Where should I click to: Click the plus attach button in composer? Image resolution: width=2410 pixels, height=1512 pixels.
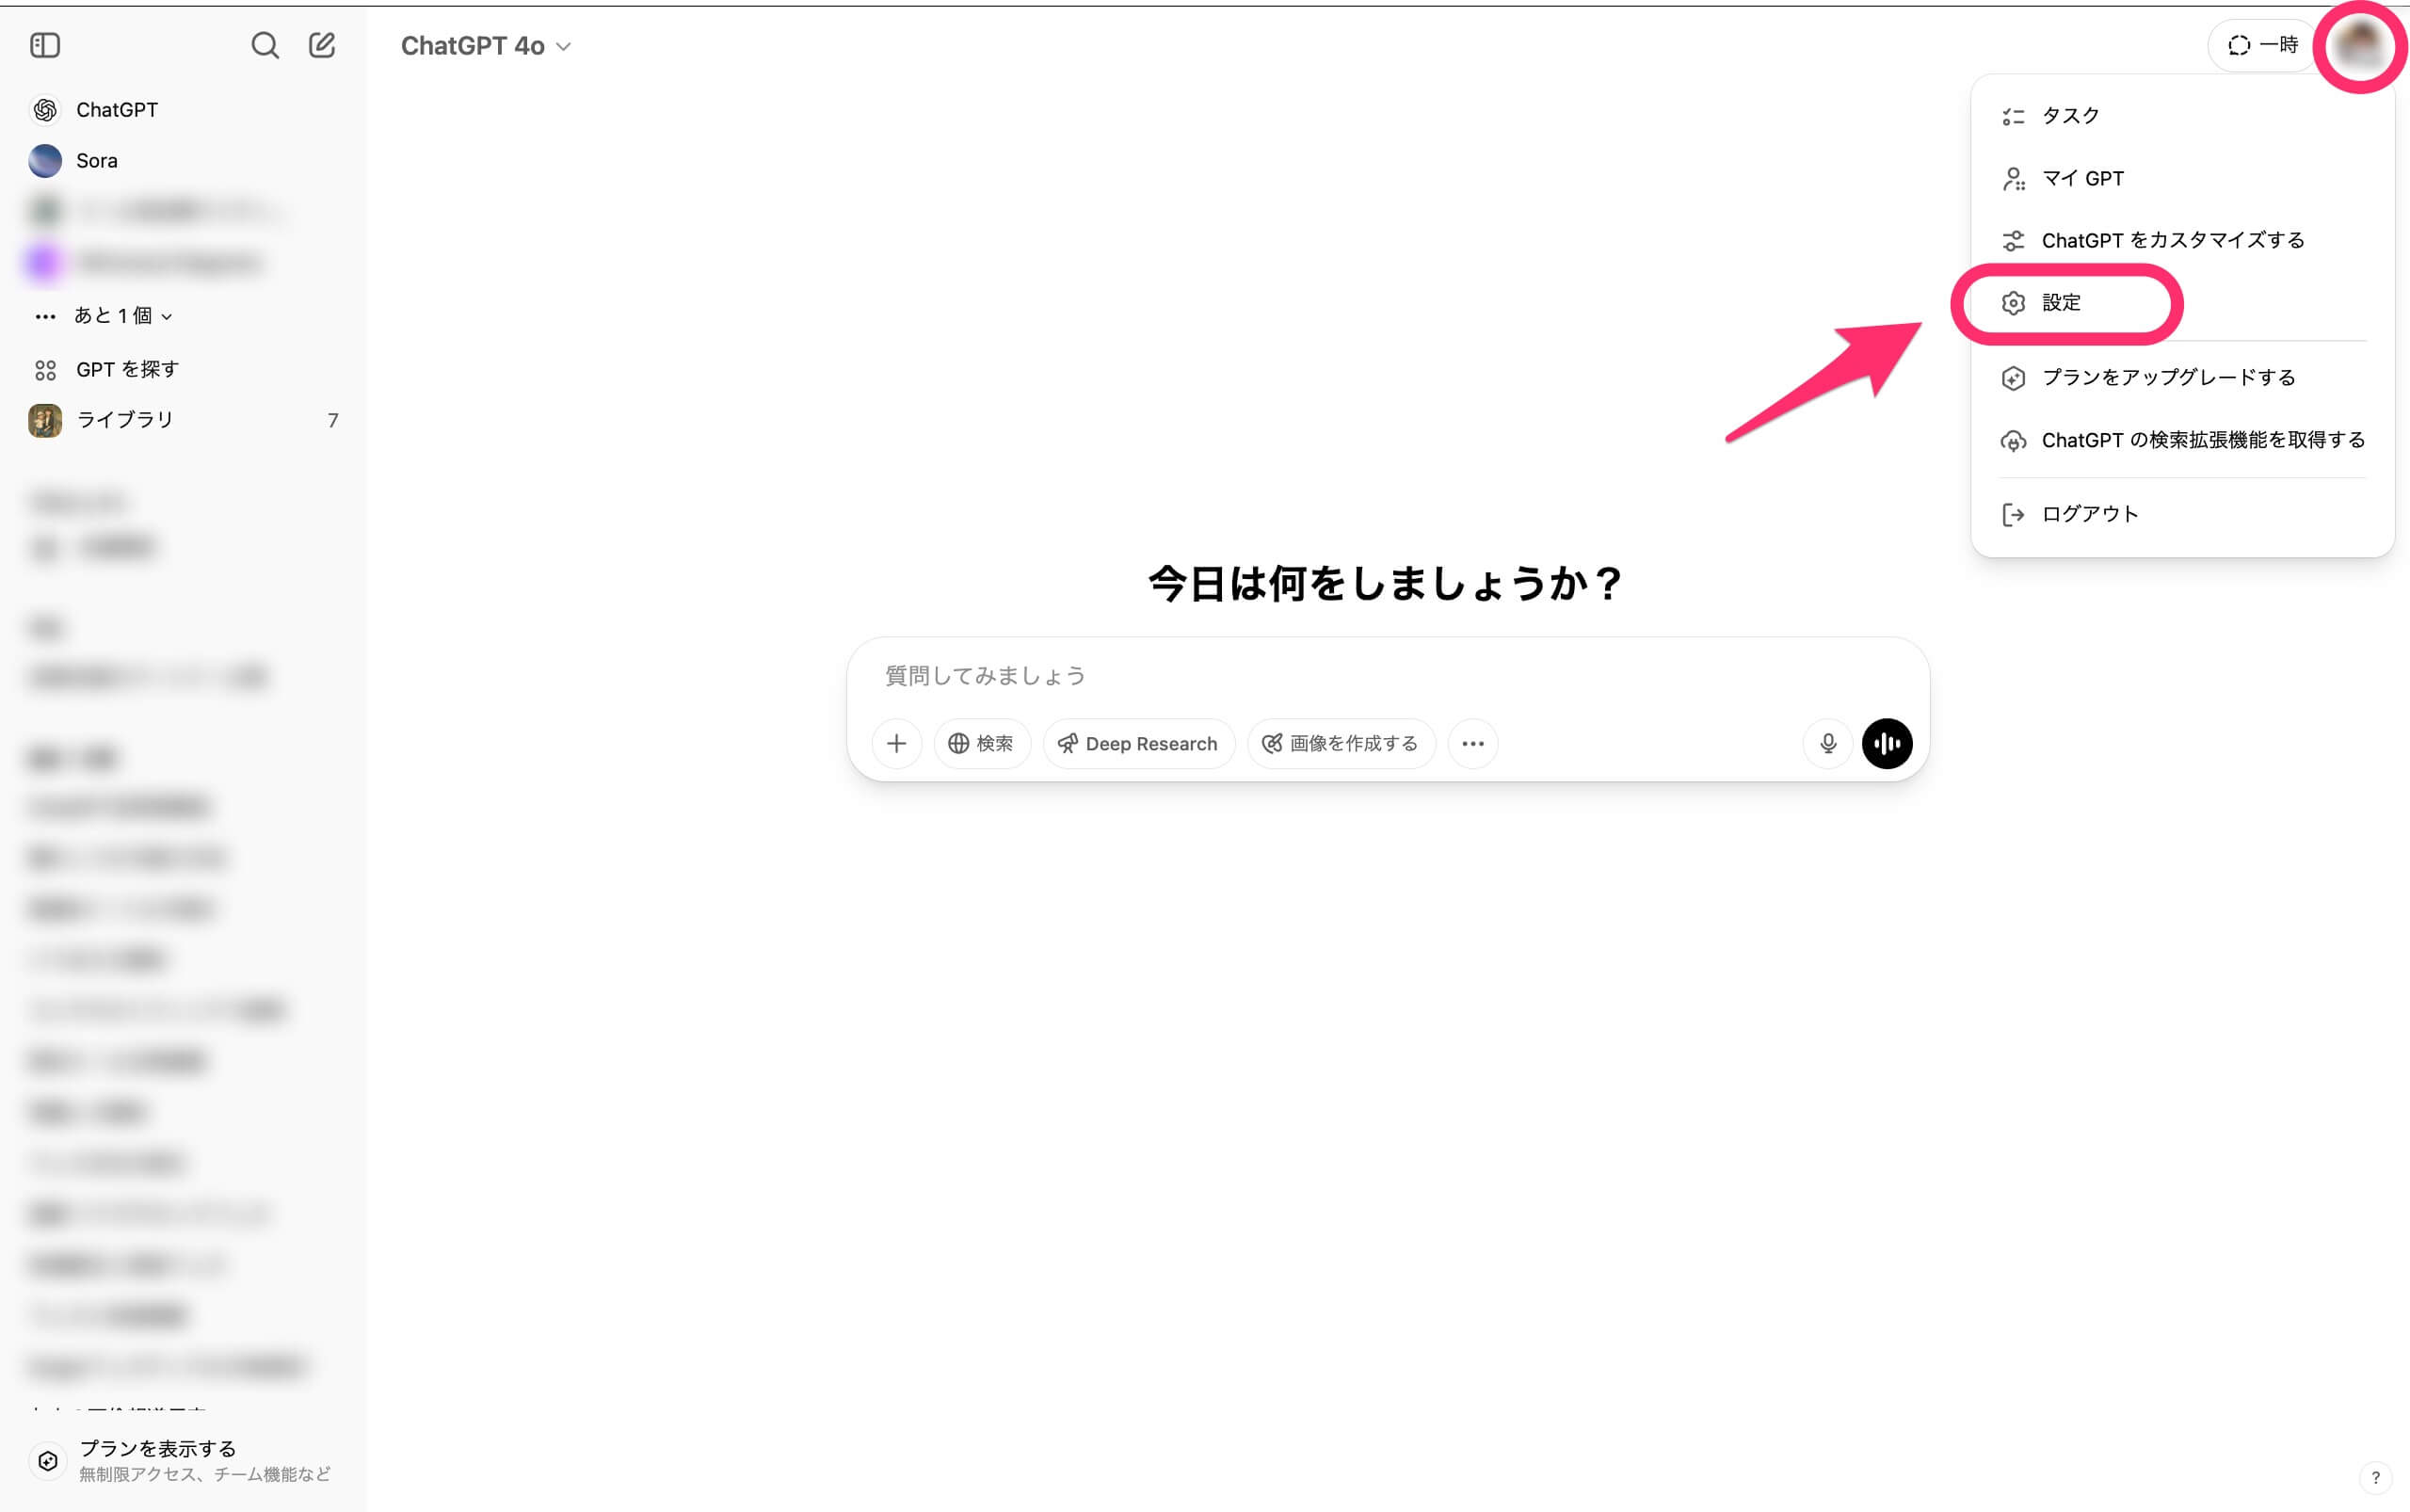897,744
